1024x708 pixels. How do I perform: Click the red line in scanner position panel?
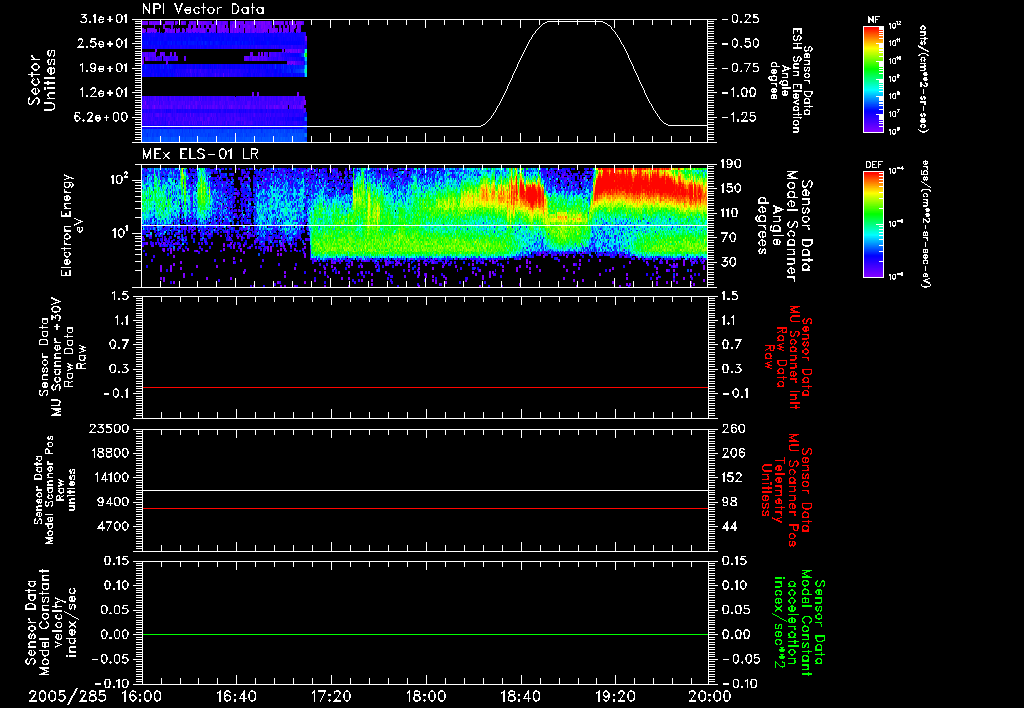pos(425,508)
